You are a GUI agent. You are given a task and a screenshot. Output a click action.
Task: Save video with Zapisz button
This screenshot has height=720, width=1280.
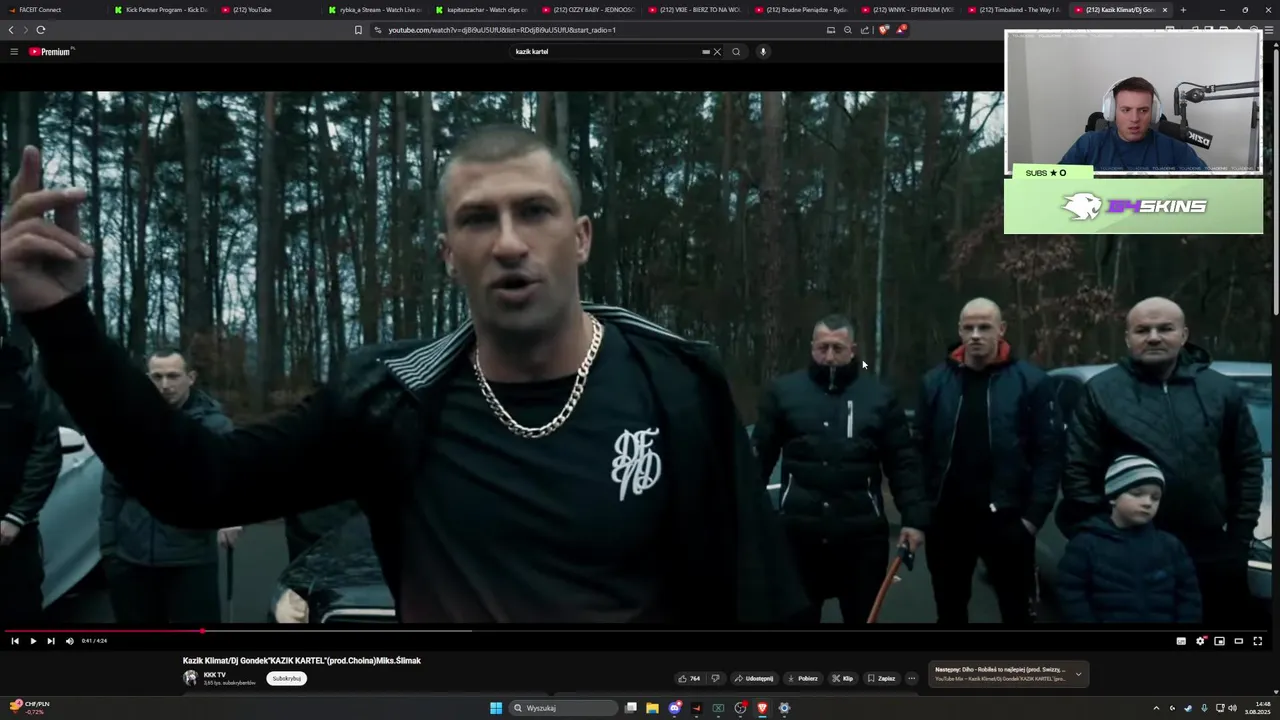(882, 678)
